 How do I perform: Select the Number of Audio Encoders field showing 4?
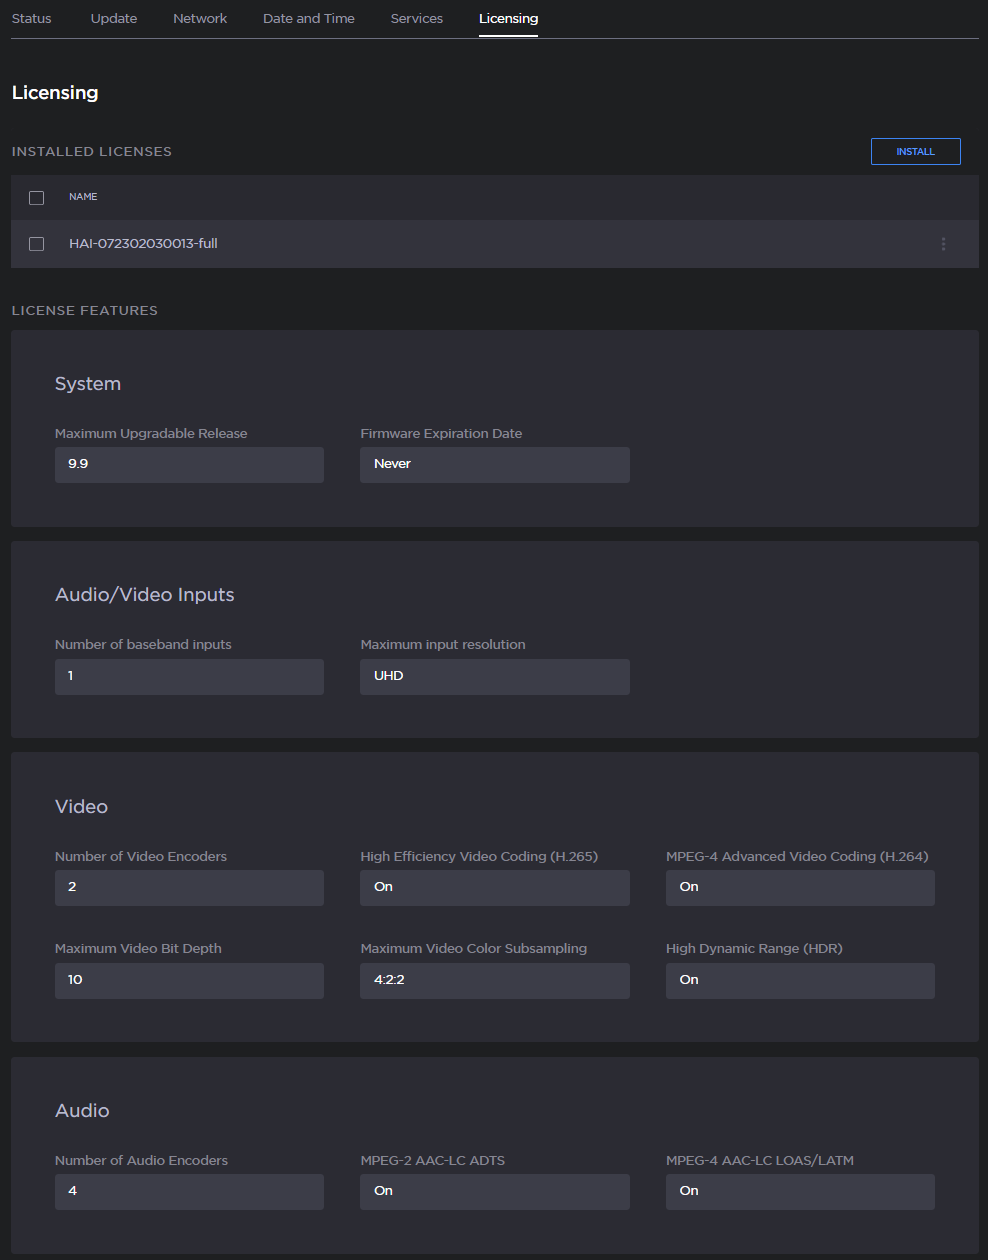[189, 1191]
